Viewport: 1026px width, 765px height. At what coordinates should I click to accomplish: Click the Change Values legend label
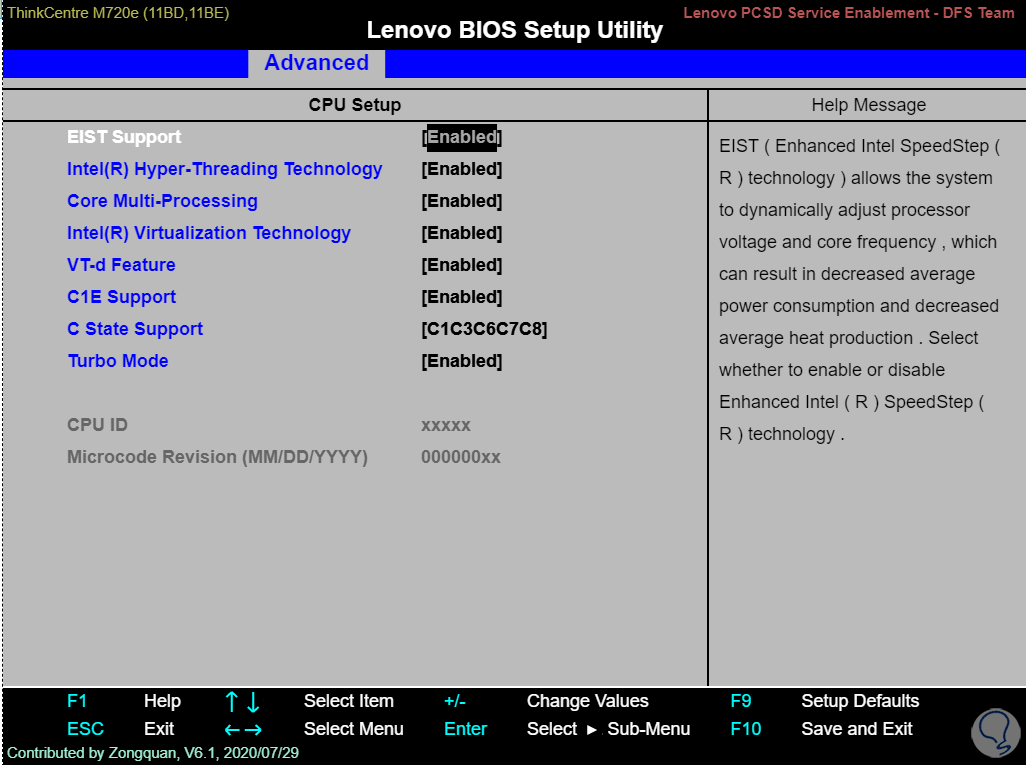point(588,701)
